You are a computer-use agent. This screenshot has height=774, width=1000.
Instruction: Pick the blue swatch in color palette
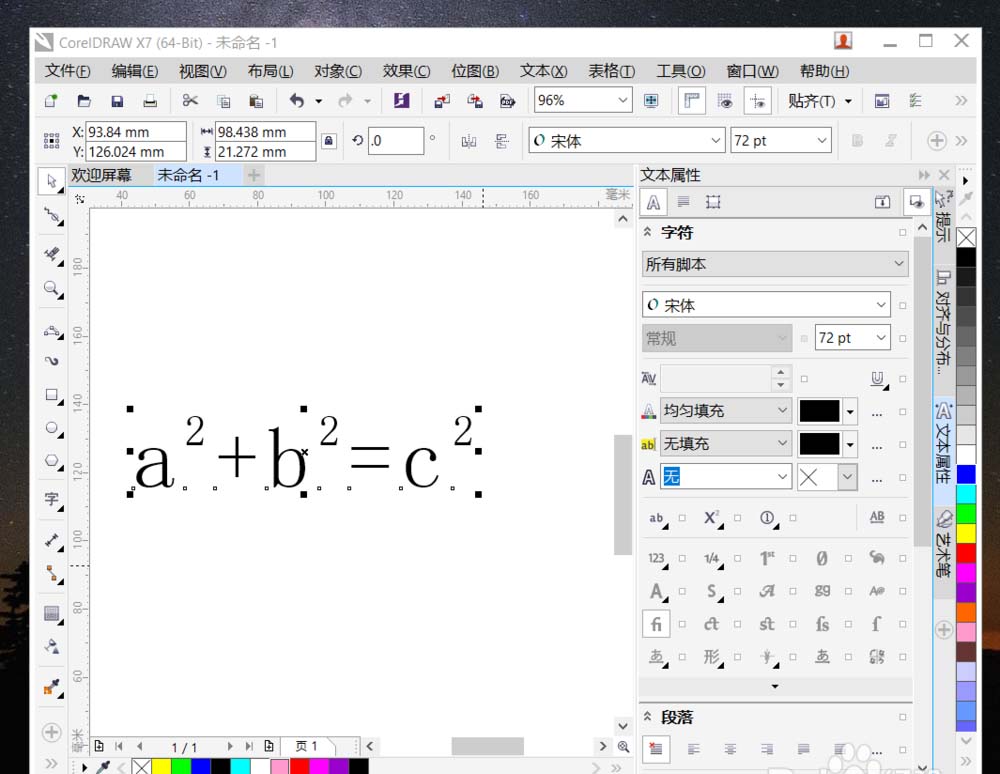[x=966, y=474]
